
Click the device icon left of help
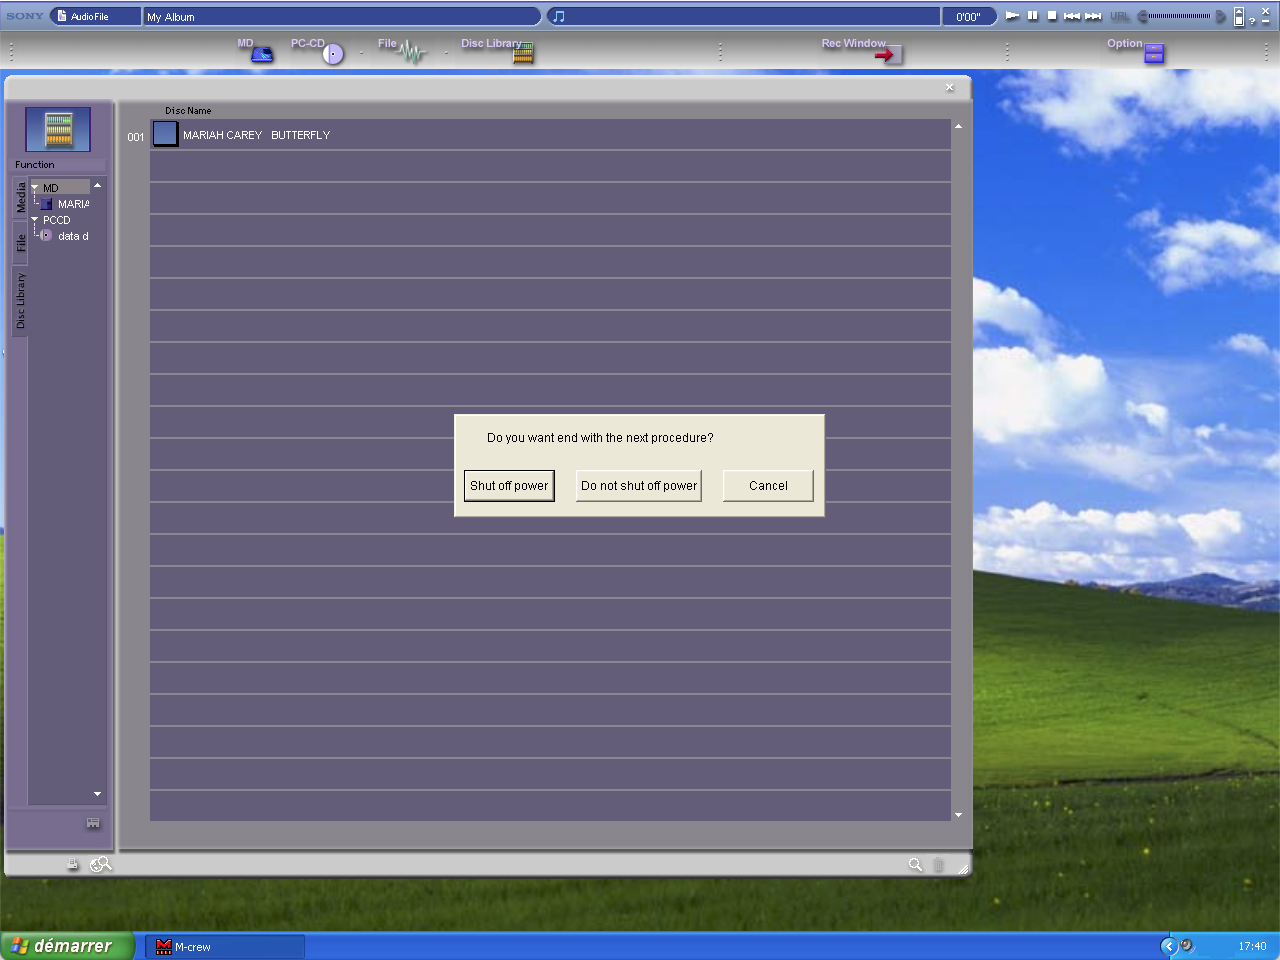click(1239, 16)
